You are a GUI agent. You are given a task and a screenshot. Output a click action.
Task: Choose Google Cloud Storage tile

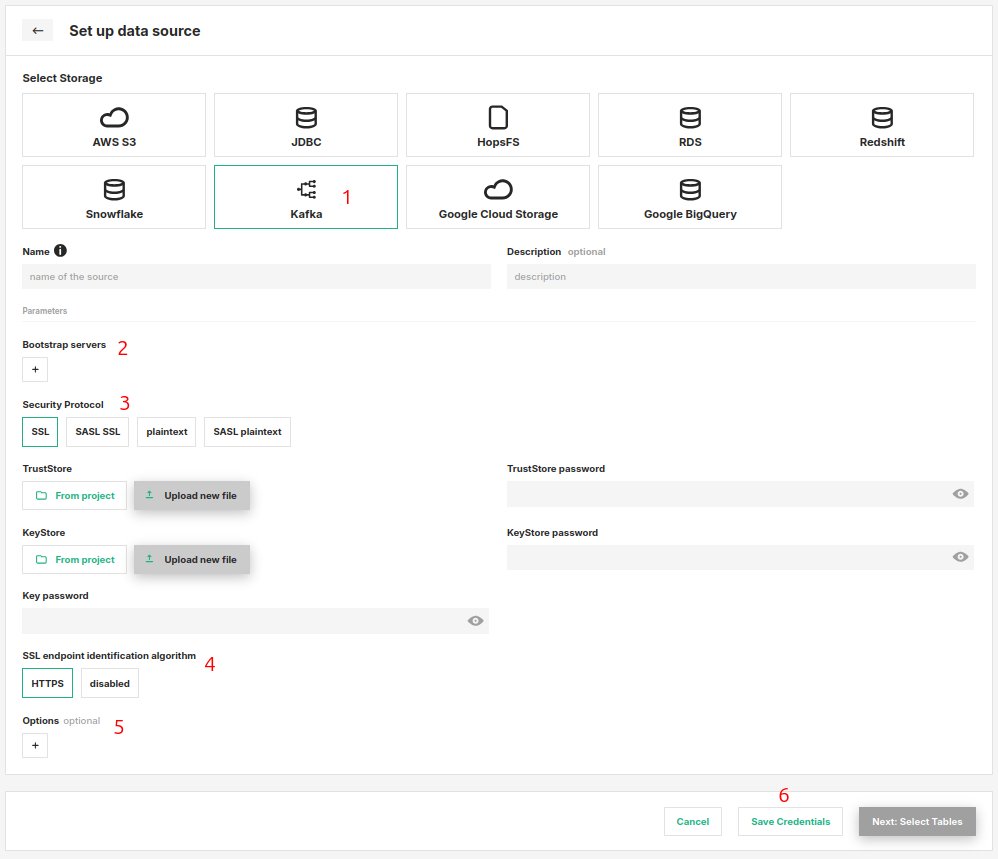pos(498,197)
